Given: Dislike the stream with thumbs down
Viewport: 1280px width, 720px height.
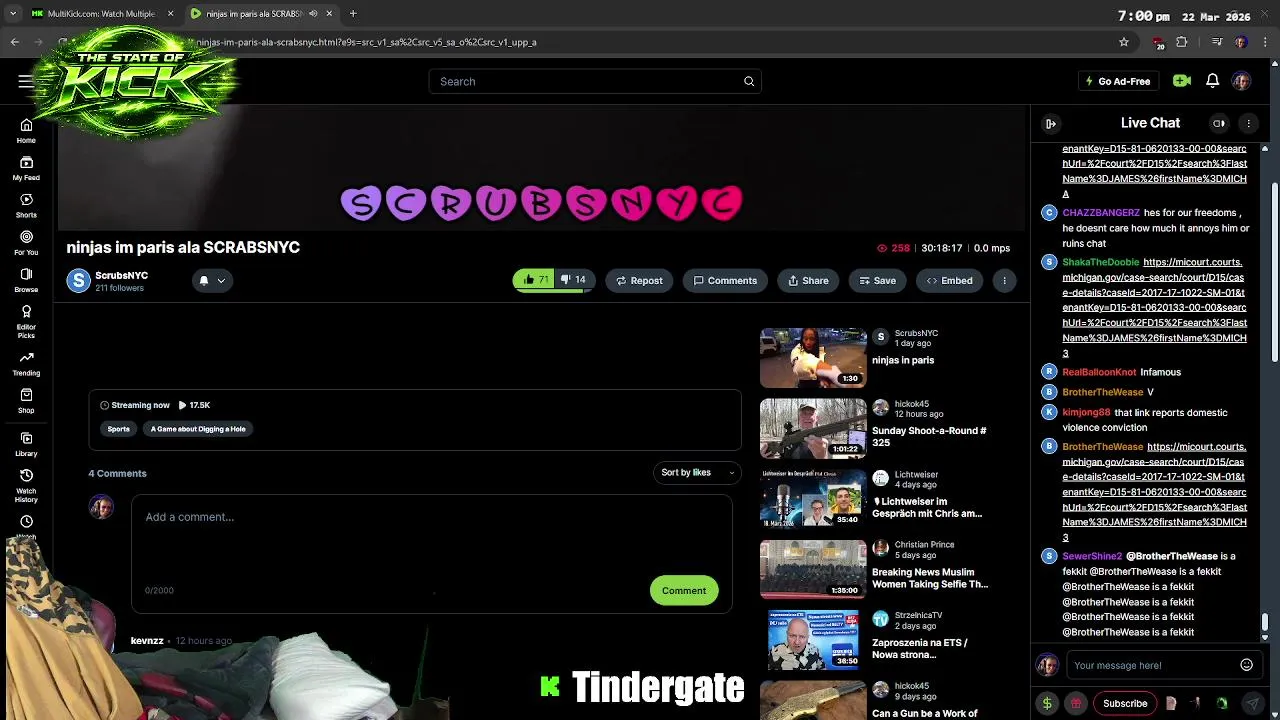Looking at the screenshot, I should pyautogui.click(x=573, y=280).
